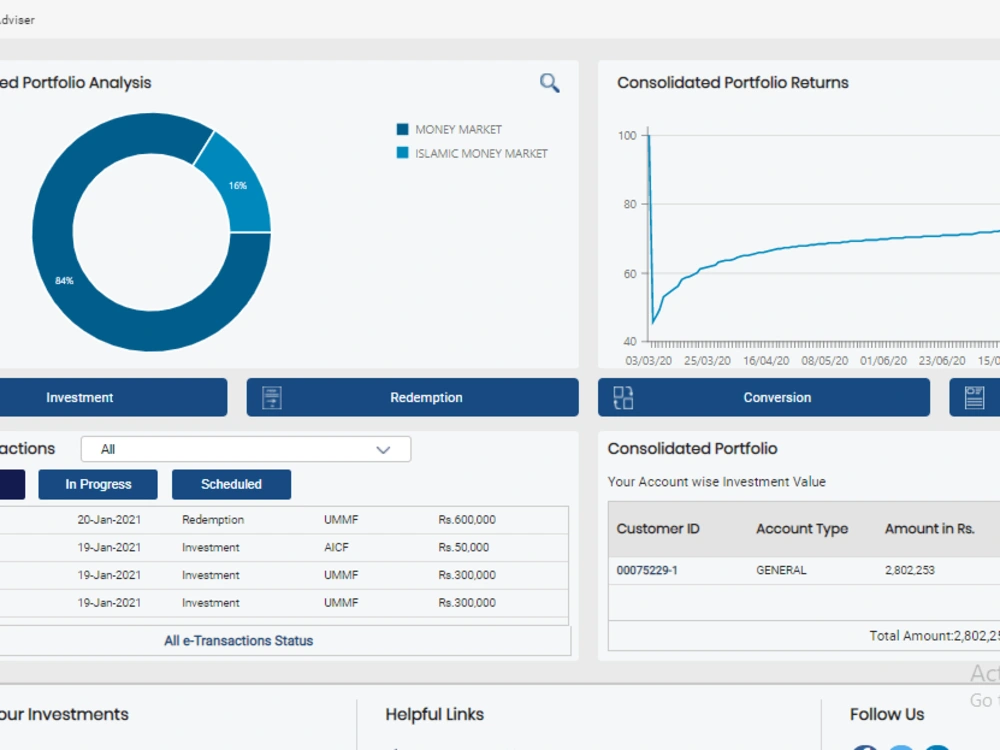Image resolution: width=1000 pixels, height=750 pixels.
Task: Click the ISLAMIC MONEY MARKET legend label
Action: click(x=482, y=154)
